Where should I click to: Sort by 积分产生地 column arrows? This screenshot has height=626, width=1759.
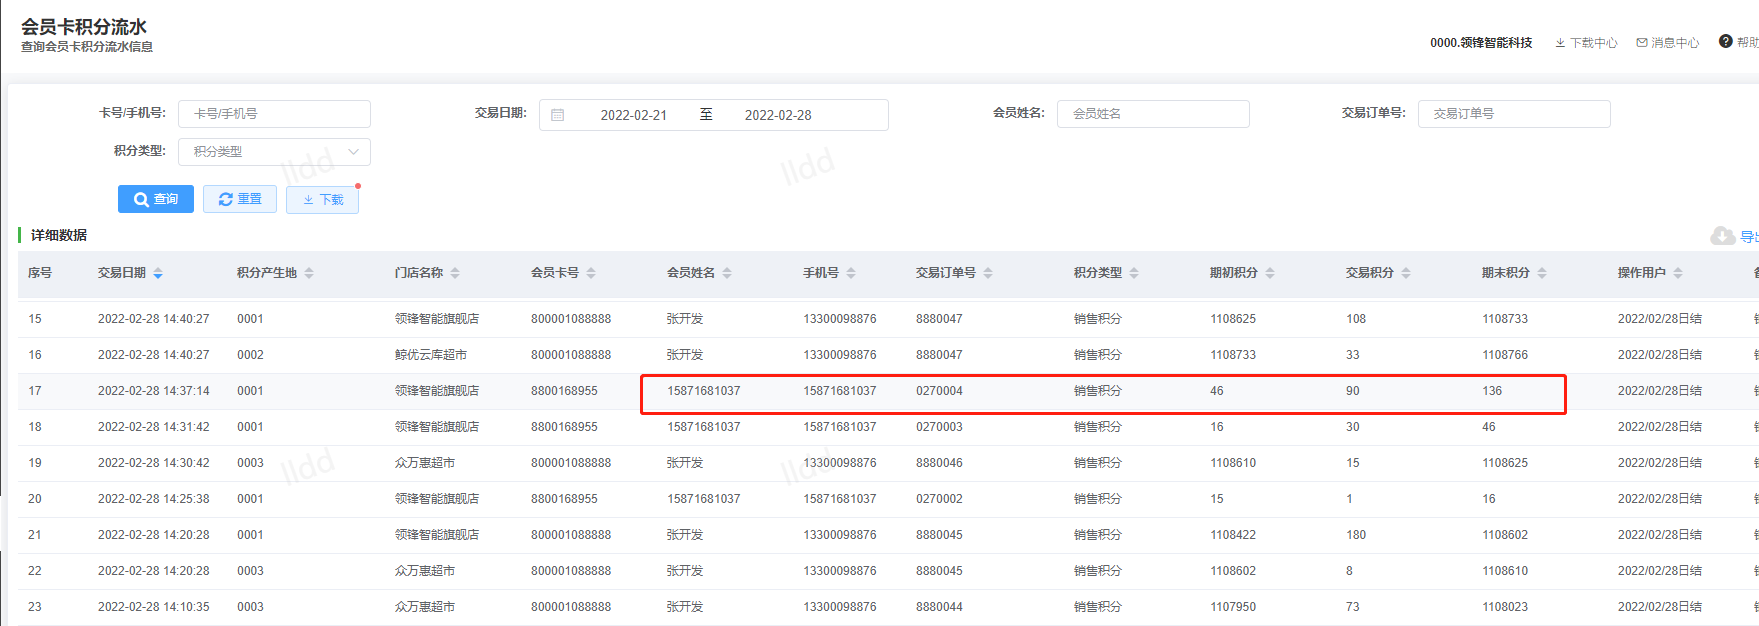click(309, 273)
